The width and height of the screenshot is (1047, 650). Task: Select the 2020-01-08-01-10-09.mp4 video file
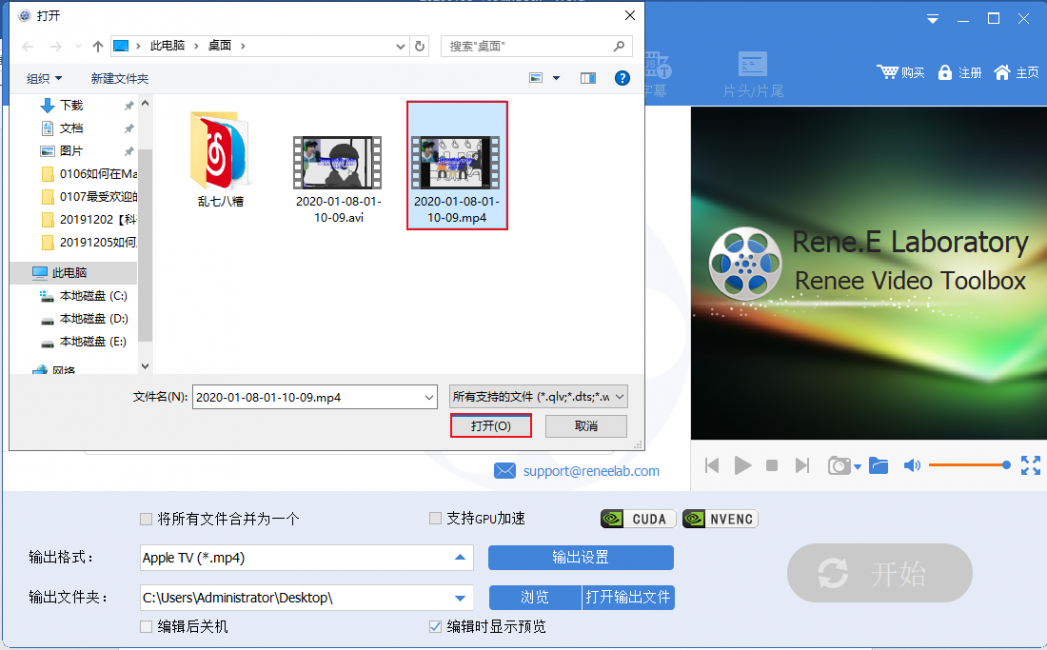457,166
